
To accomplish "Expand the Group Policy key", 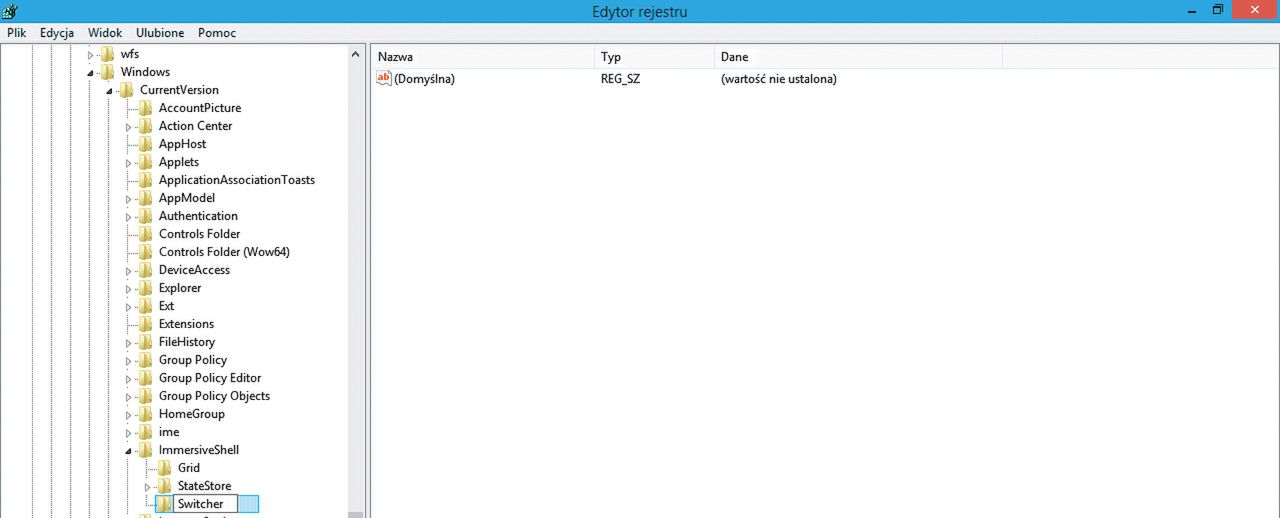I will 128,360.
